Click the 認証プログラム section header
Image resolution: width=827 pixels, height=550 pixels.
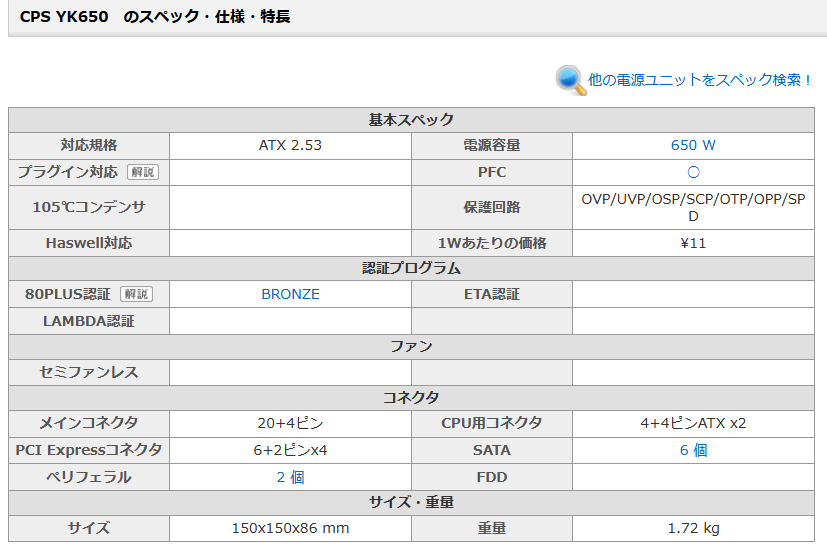click(x=411, y=268)
